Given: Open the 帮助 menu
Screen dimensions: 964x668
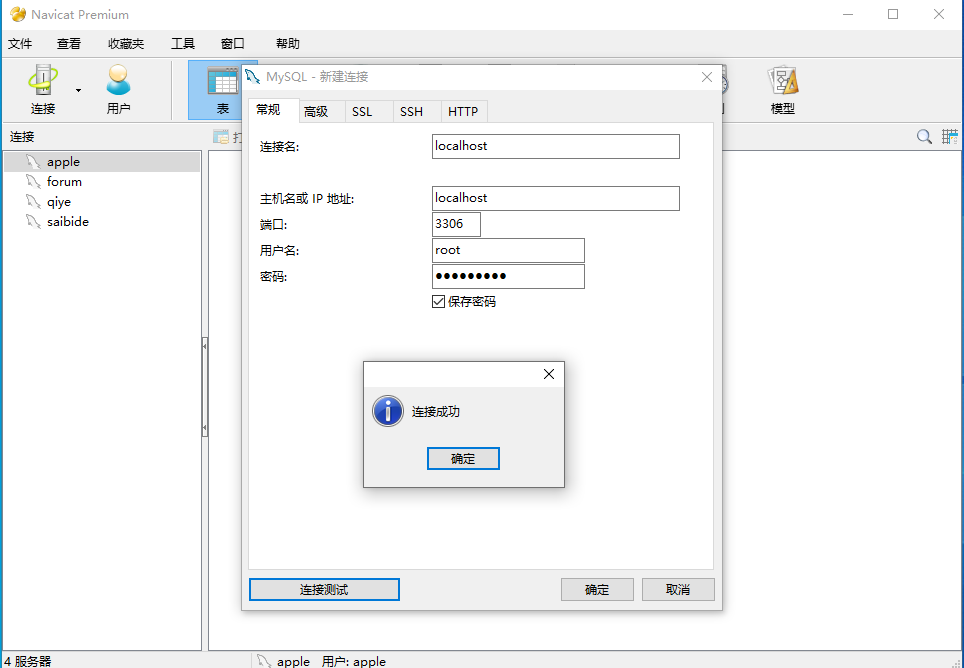Looking at the screenshot, I should click(288, 44).
